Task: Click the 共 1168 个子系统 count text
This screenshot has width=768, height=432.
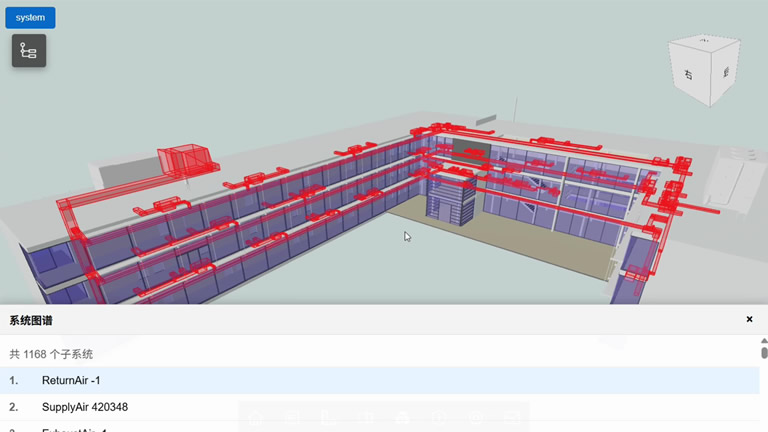Action: 51,354
